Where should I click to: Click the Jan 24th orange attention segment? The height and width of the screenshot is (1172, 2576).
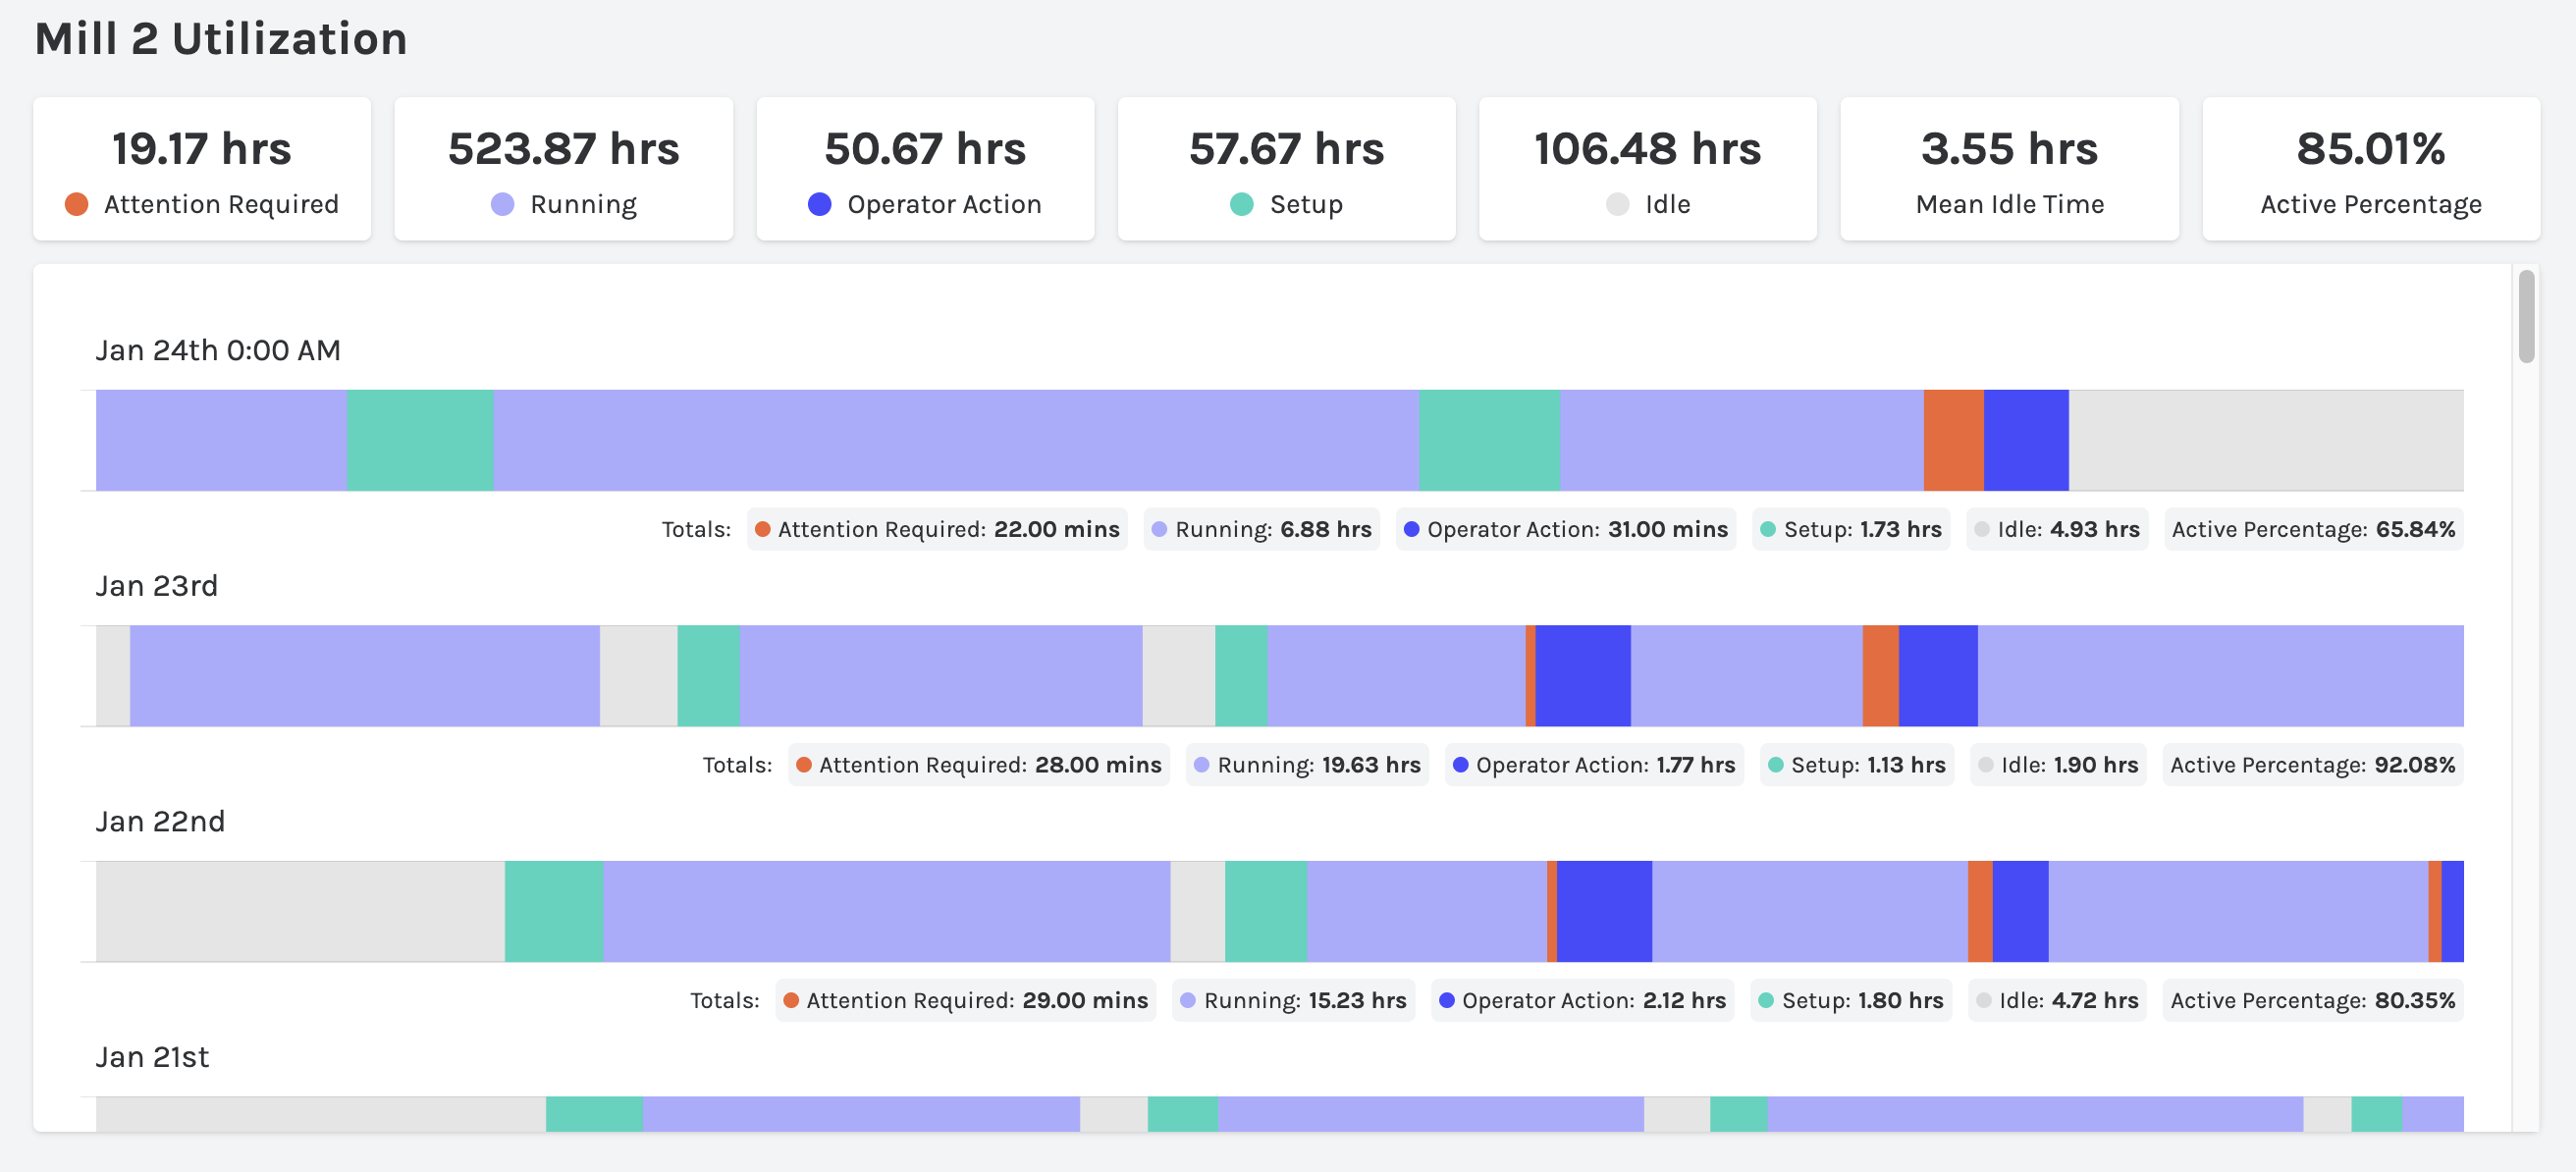click(x=1952, y=440)
